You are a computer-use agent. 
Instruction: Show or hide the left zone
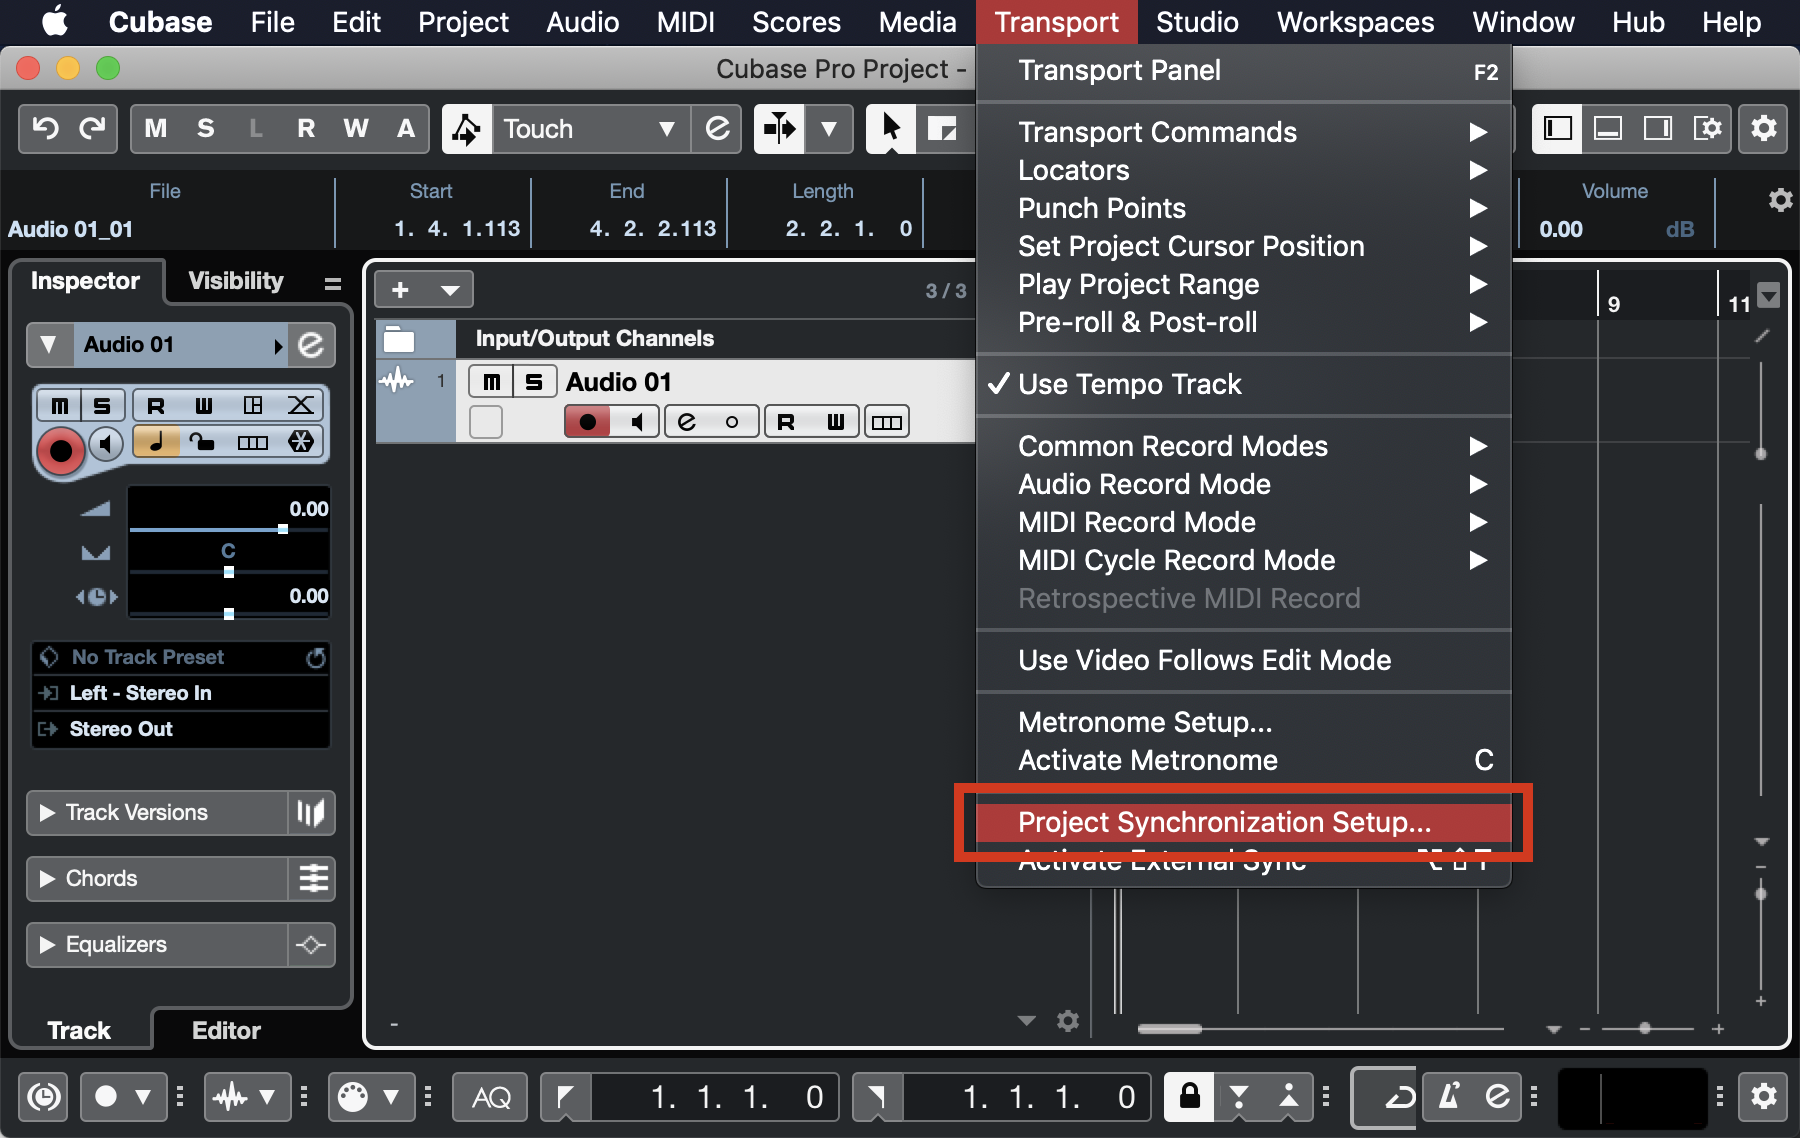click(1558, 129)
